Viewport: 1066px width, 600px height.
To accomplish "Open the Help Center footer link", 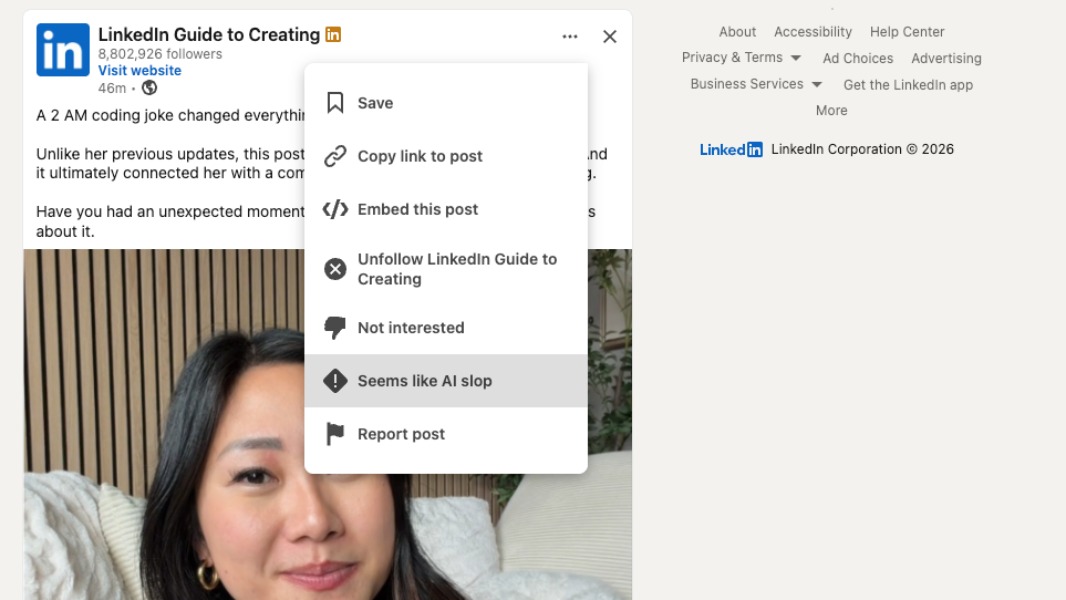I will tap(907, 32).
